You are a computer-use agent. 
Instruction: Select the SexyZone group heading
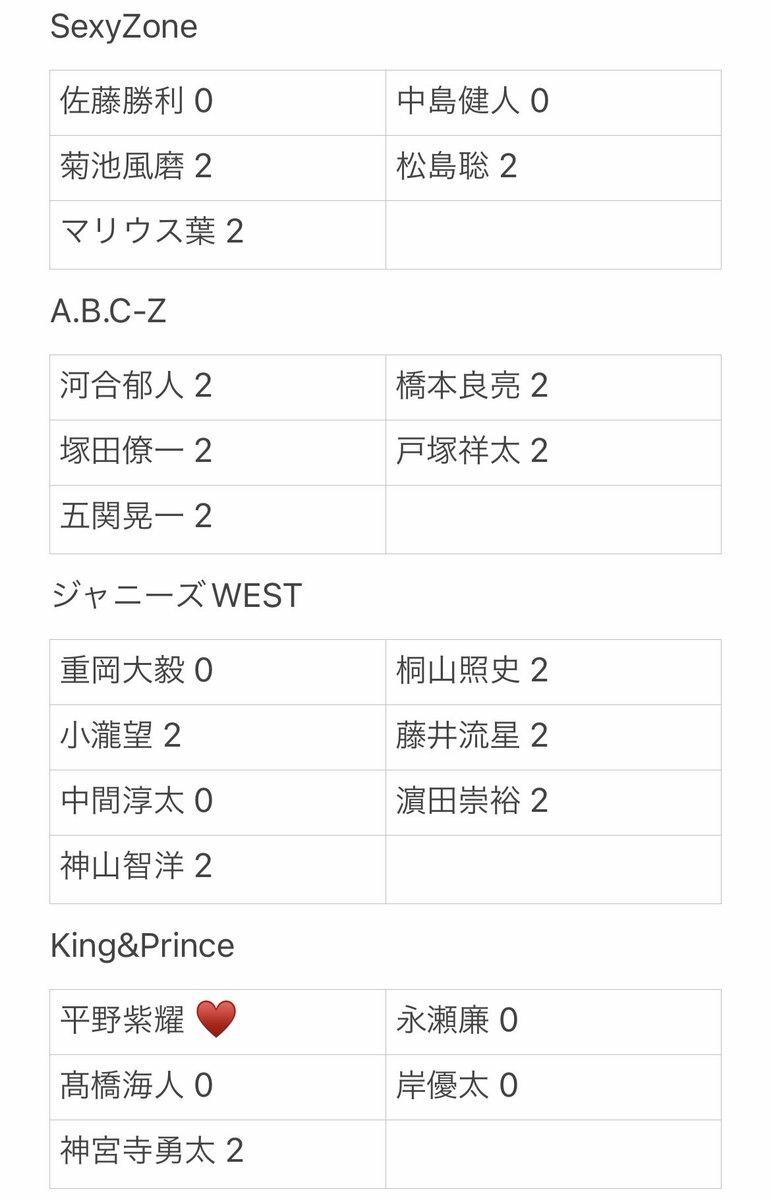click(124, 27)
